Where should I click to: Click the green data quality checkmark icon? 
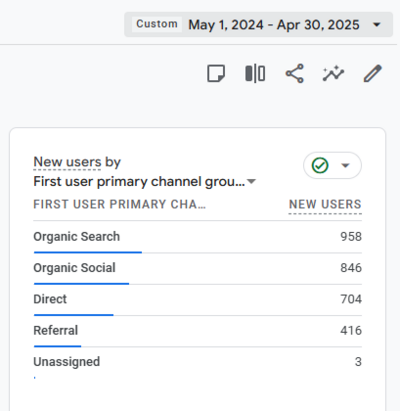coord(320,165)
